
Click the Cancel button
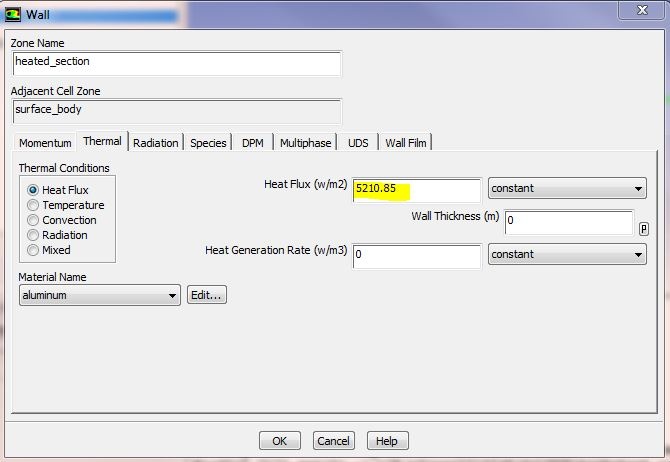click(x=334, y=441)
